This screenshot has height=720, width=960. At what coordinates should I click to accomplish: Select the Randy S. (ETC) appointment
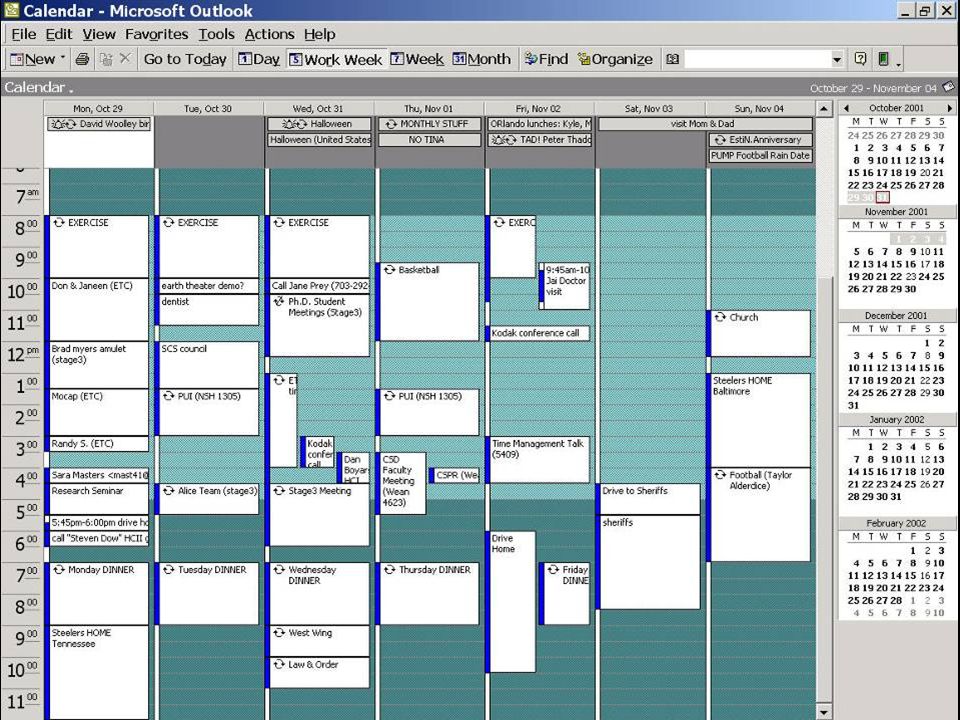pyautogui.click(x=97, y=444)
